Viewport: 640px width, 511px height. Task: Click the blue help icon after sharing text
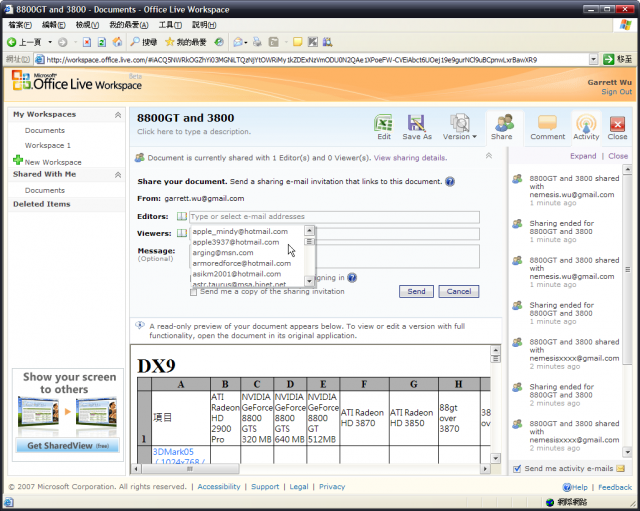tap(450, 182)
